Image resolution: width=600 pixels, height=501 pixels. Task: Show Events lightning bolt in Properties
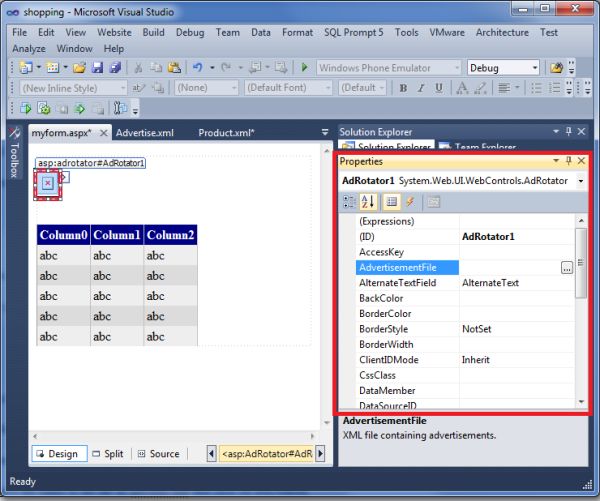pos(410,201)
